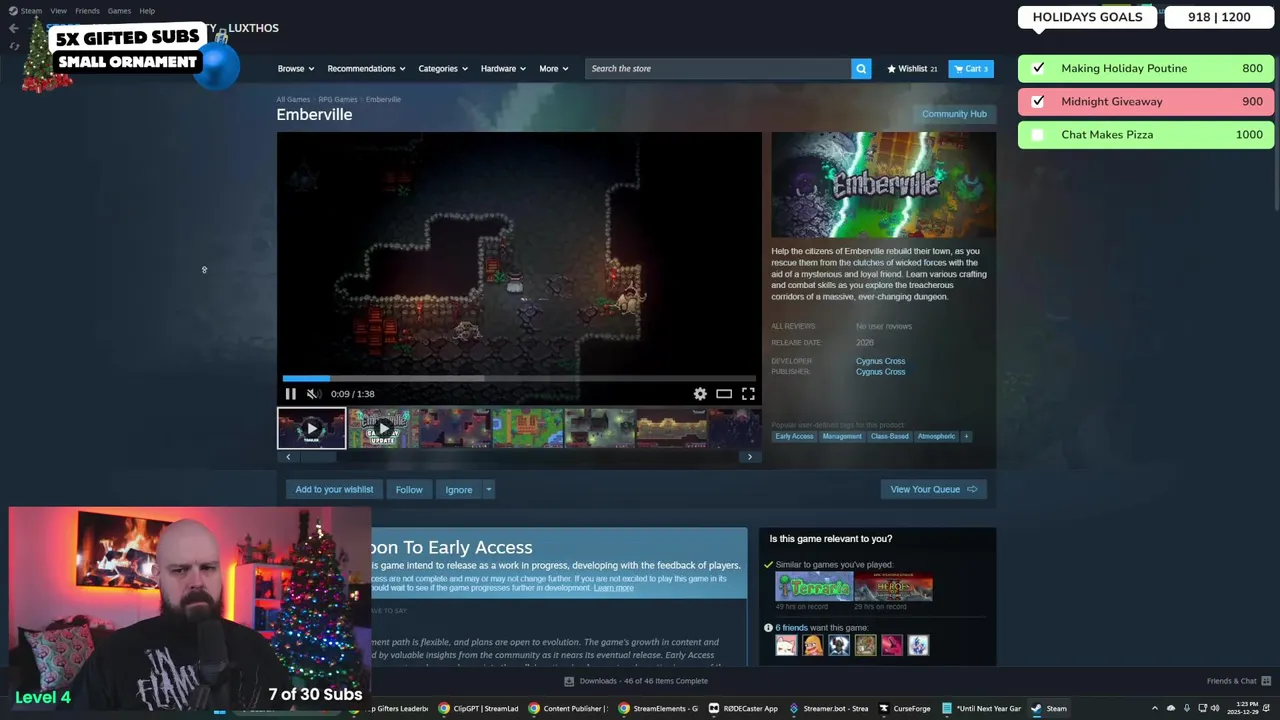Viewport: 1280px width, 720px height.
Task: Unmute the trailer volume icon
Action: click(x=313, y=394)
